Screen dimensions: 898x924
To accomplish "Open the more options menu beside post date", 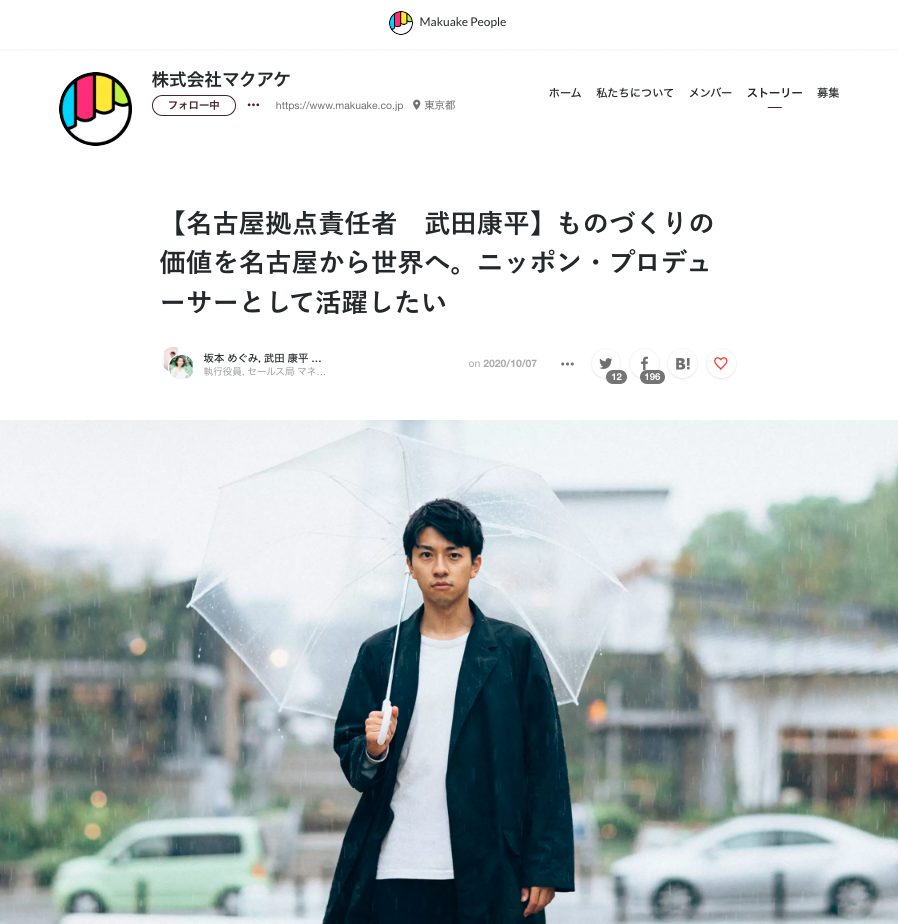I will [x=567, y=364].
